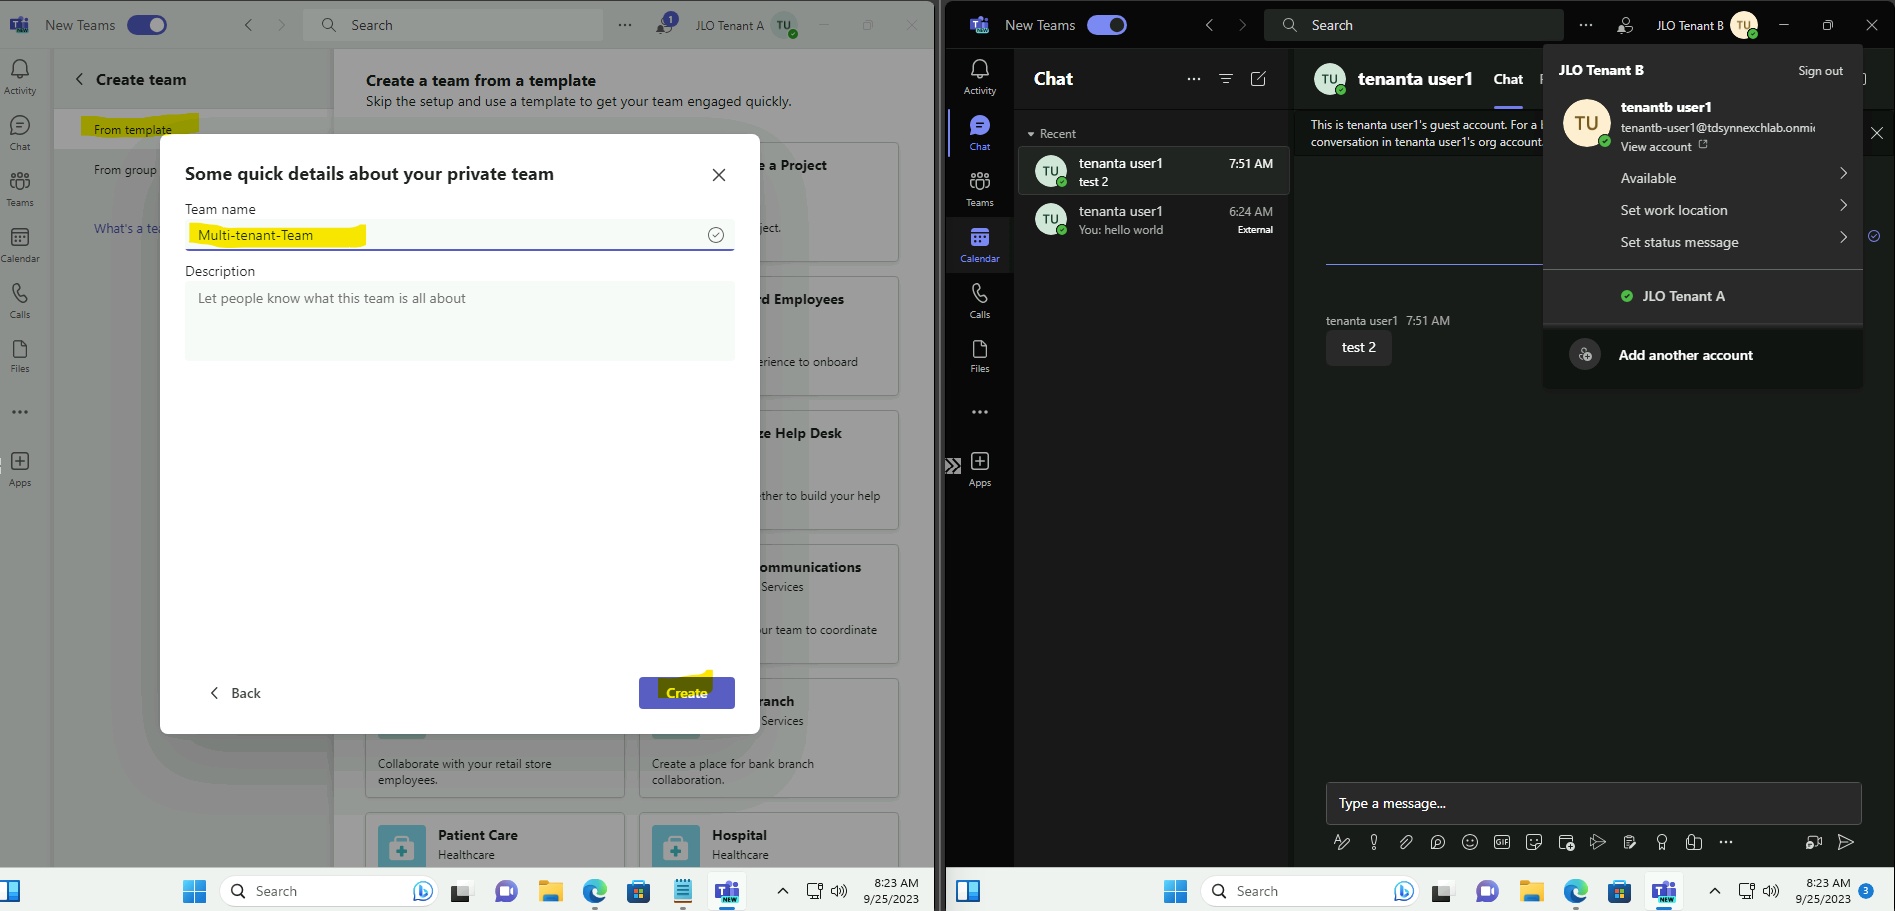Open the GIF picker icon
Screen dimensions: 1895x911
tap(1502, 842)
